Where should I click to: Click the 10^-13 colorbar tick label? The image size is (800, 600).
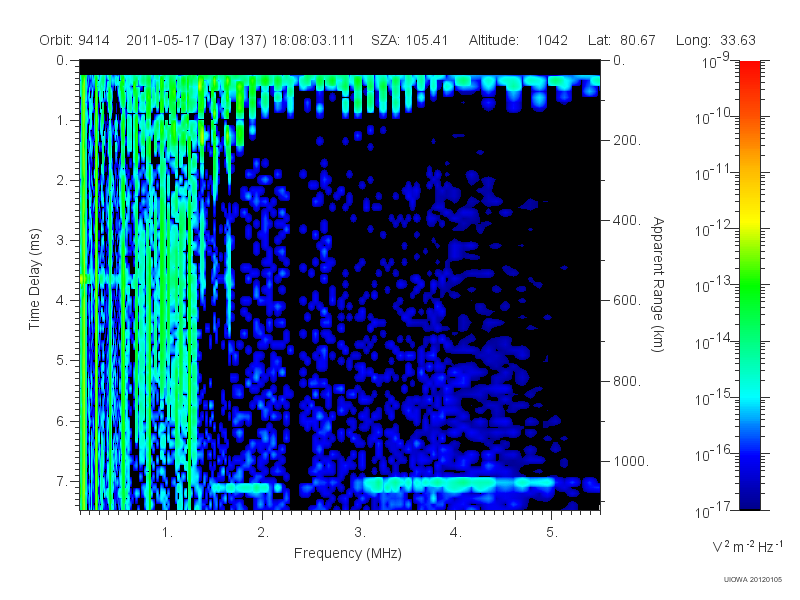click(x=715, y=285)
